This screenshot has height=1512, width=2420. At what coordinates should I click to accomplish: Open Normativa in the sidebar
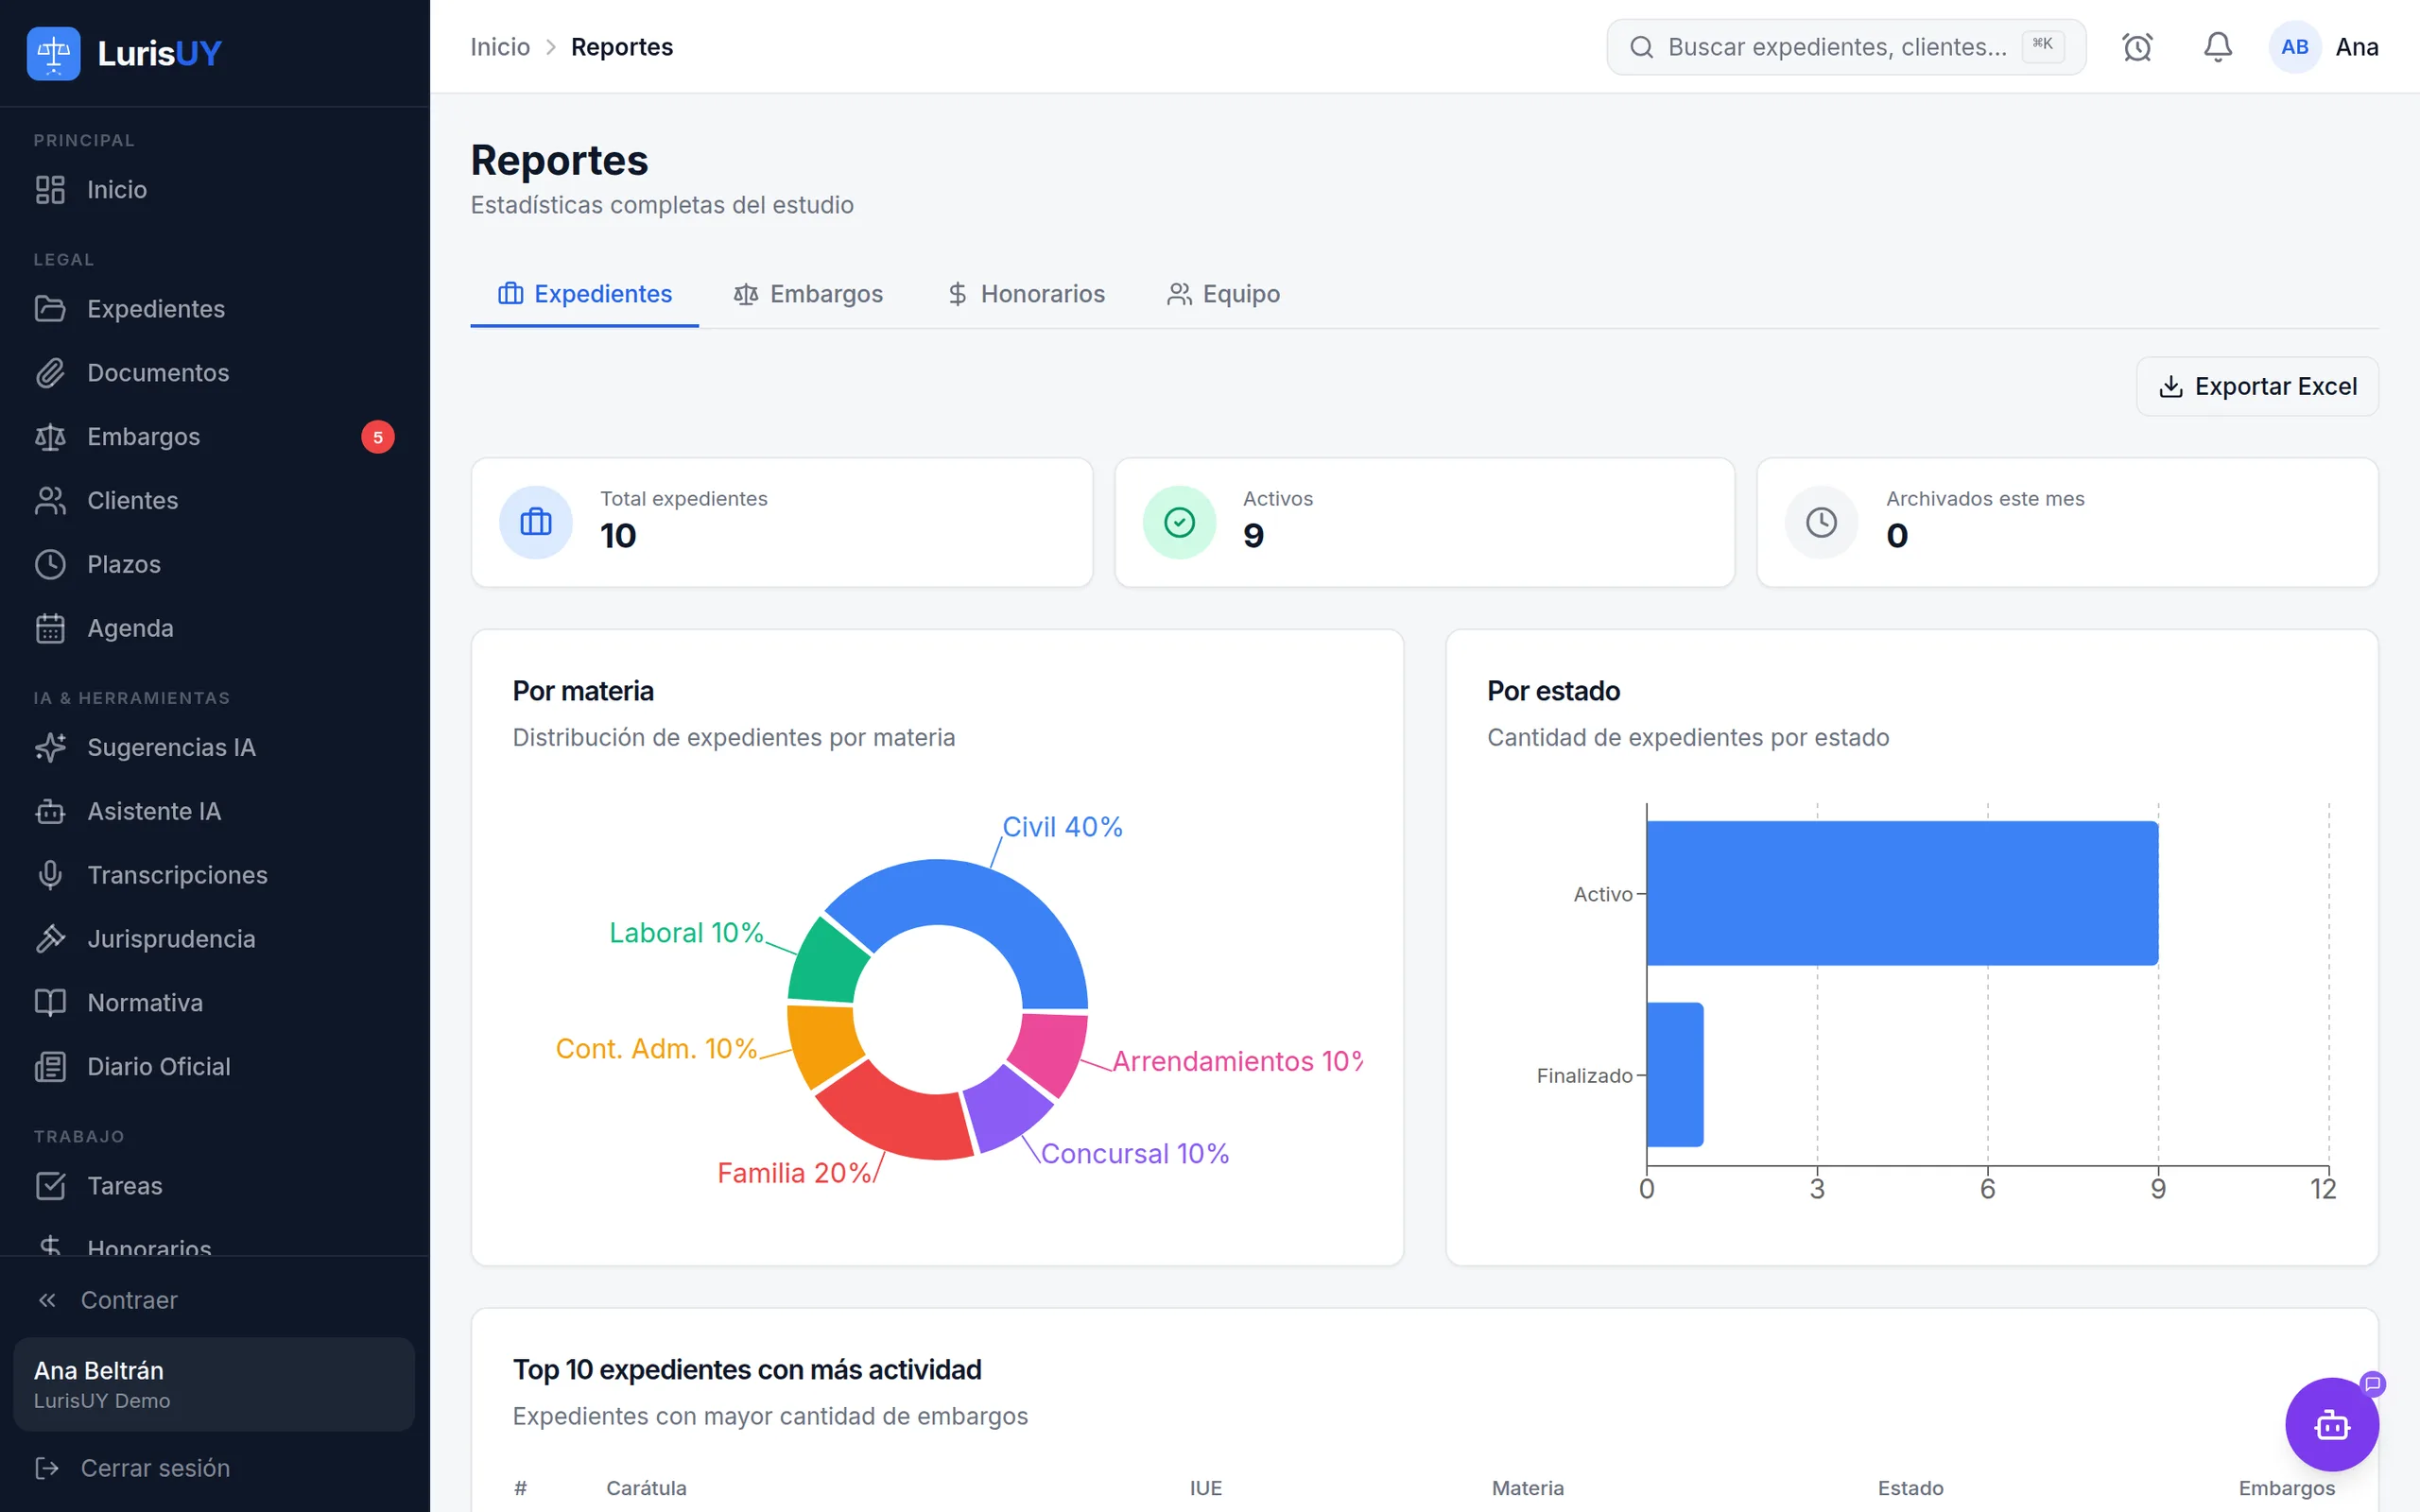pos(214,1002)
